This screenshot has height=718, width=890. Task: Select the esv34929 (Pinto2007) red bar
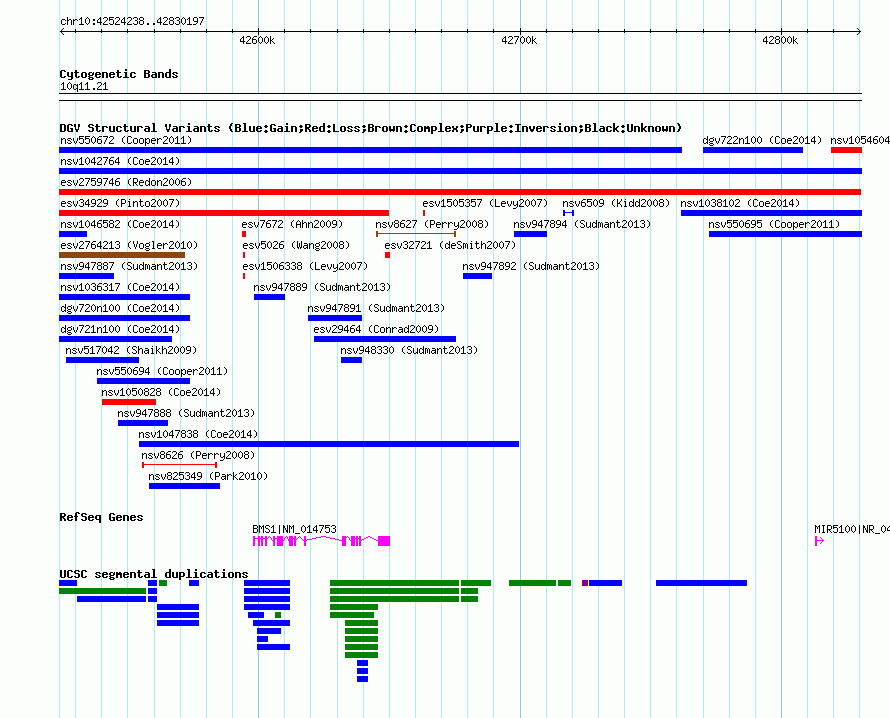pyautogui.click(x=224, y=213)
